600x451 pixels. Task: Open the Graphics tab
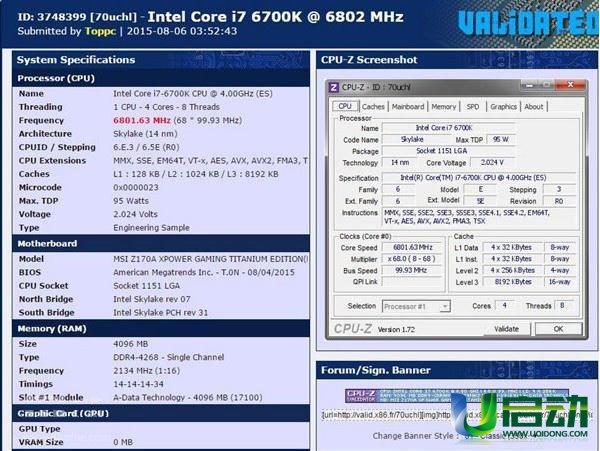[504, 107]
